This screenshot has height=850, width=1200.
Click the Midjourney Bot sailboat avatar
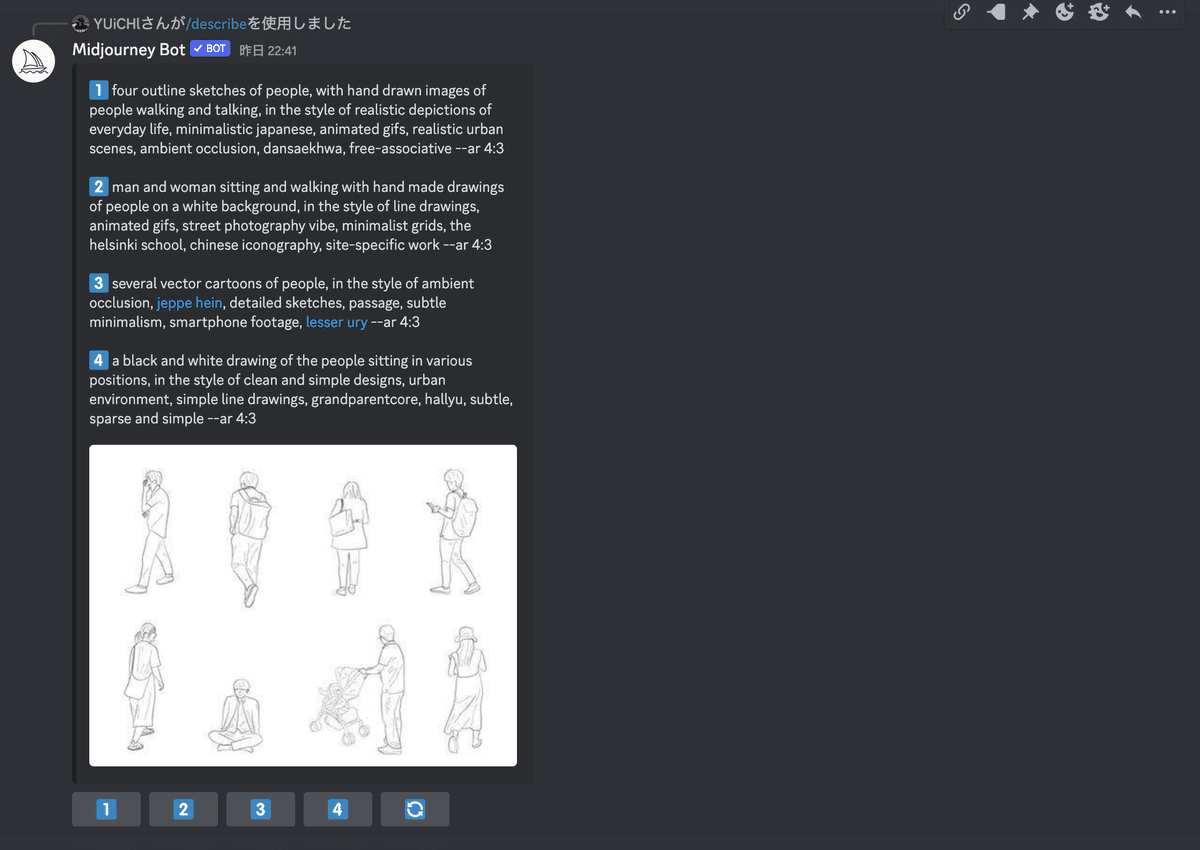pyautogui.click(x=33, y=61)
